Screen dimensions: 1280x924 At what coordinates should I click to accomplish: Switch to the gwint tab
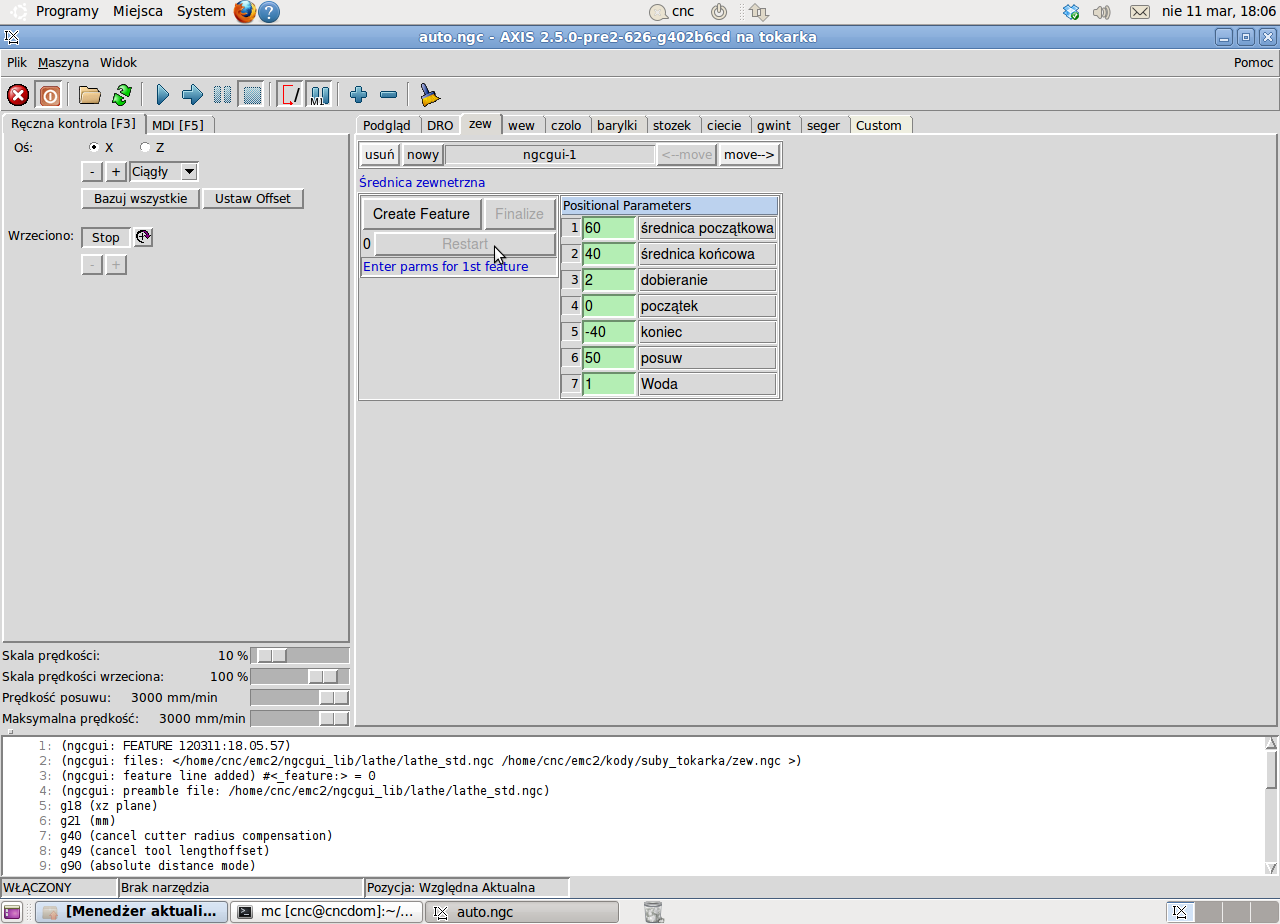pyautogui.click(x=774, y=125)
